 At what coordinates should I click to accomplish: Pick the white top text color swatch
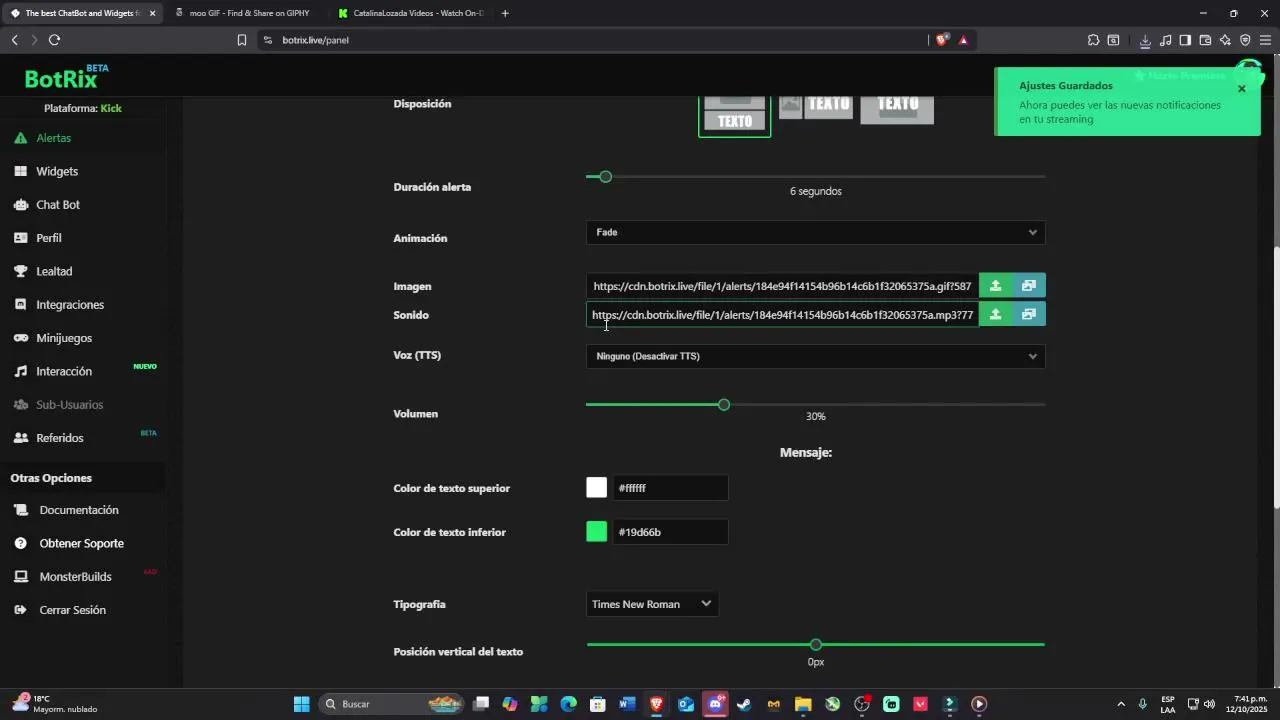pos(597,488)
